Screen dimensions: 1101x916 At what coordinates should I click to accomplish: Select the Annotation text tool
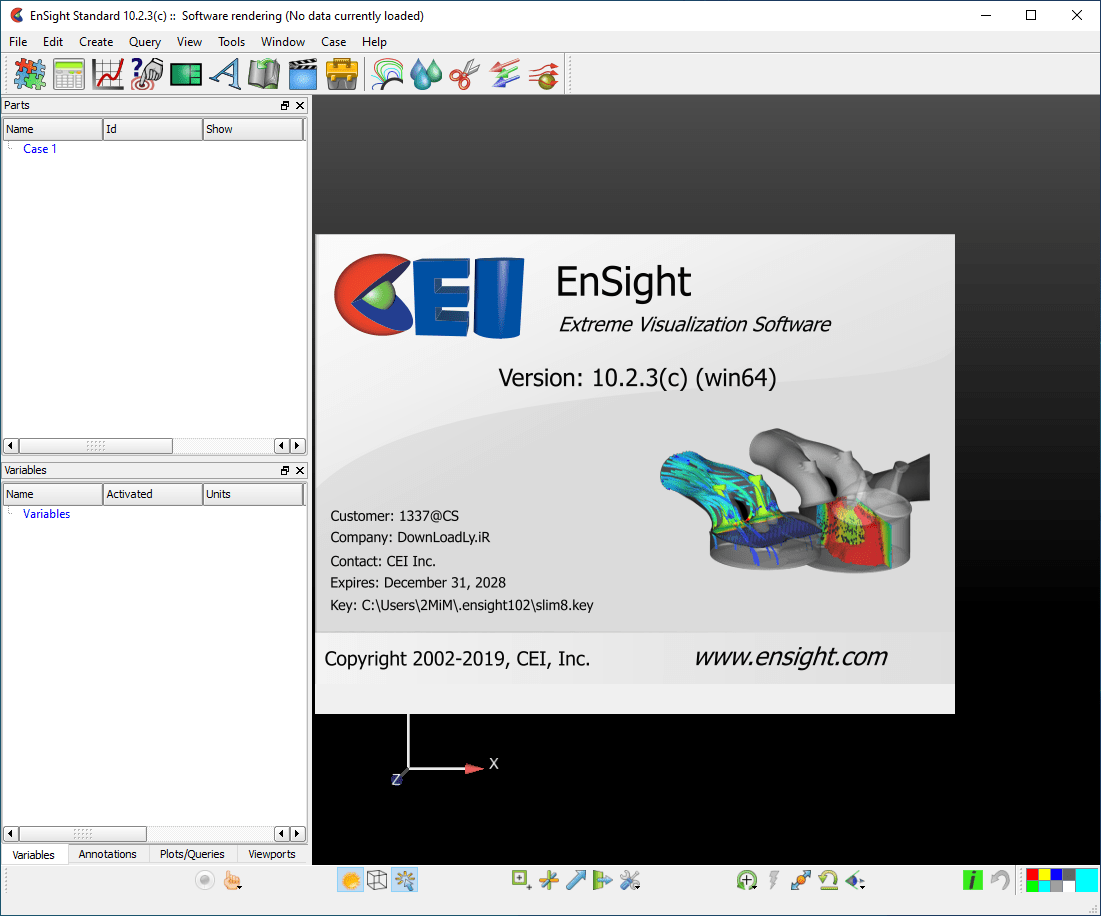[224, 73]
